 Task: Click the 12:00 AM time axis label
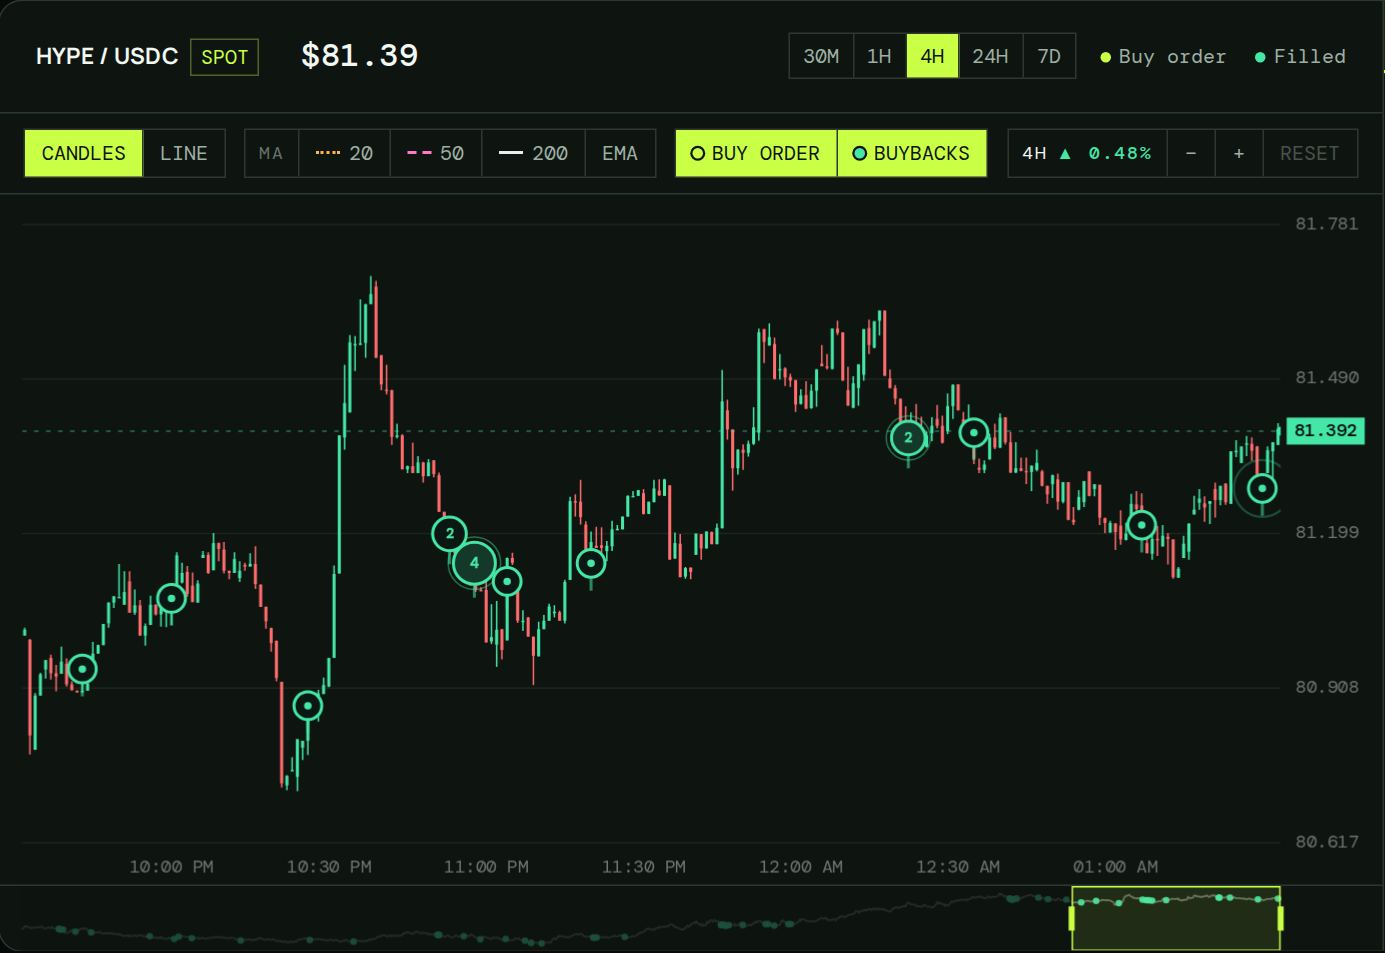801,867
